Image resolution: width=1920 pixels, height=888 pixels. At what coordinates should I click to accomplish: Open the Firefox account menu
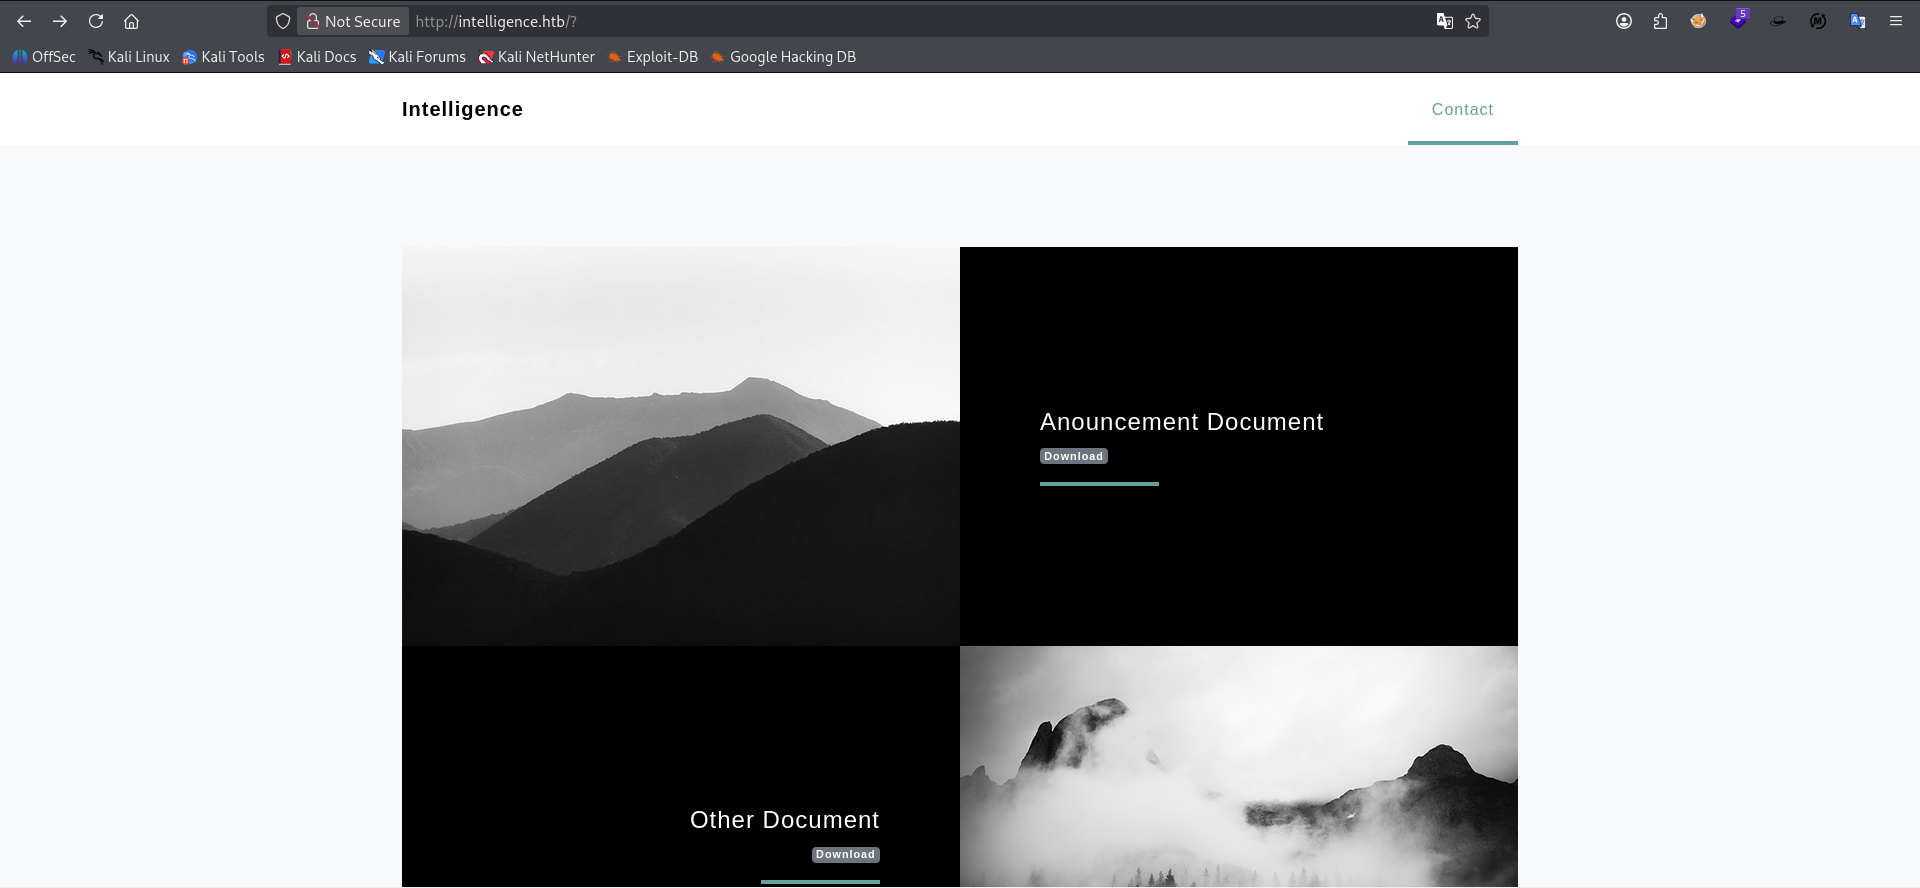point(1624,21)
